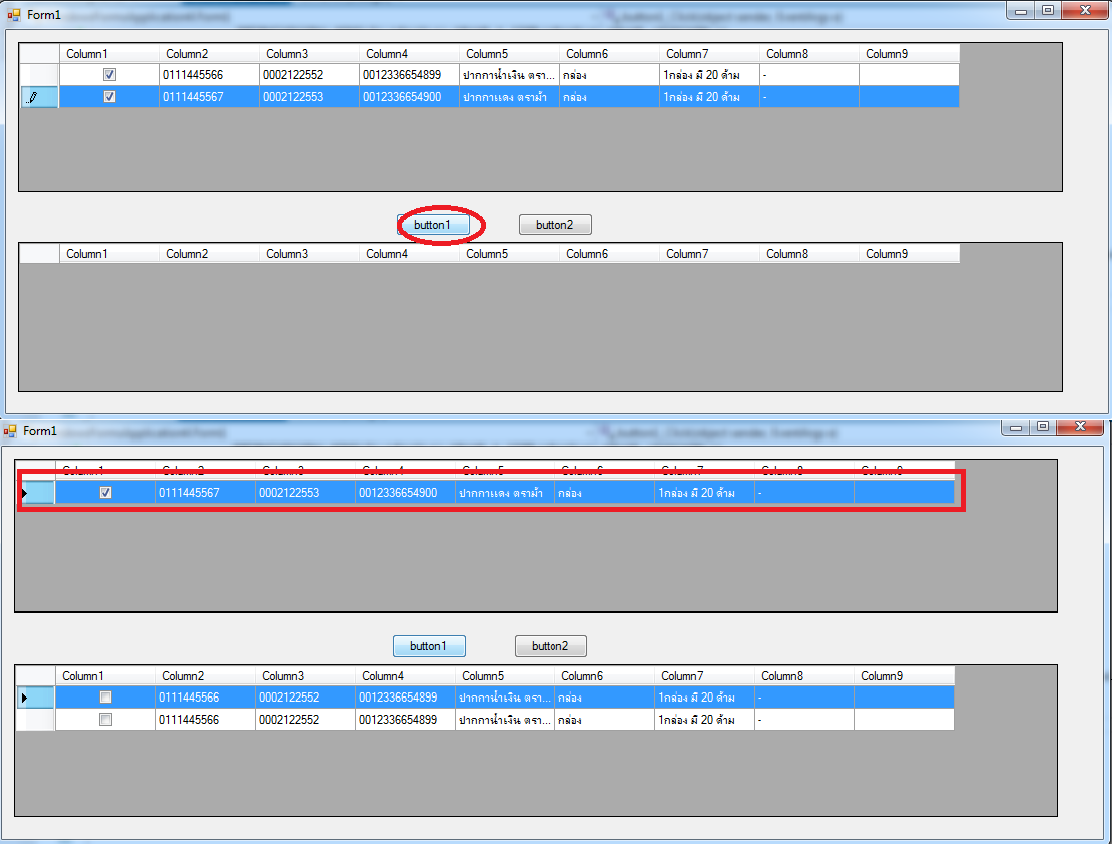Click 'กล่อง' in the unhighlighted row of the lower window
The image size is (1112, 844).
[604, 720]
